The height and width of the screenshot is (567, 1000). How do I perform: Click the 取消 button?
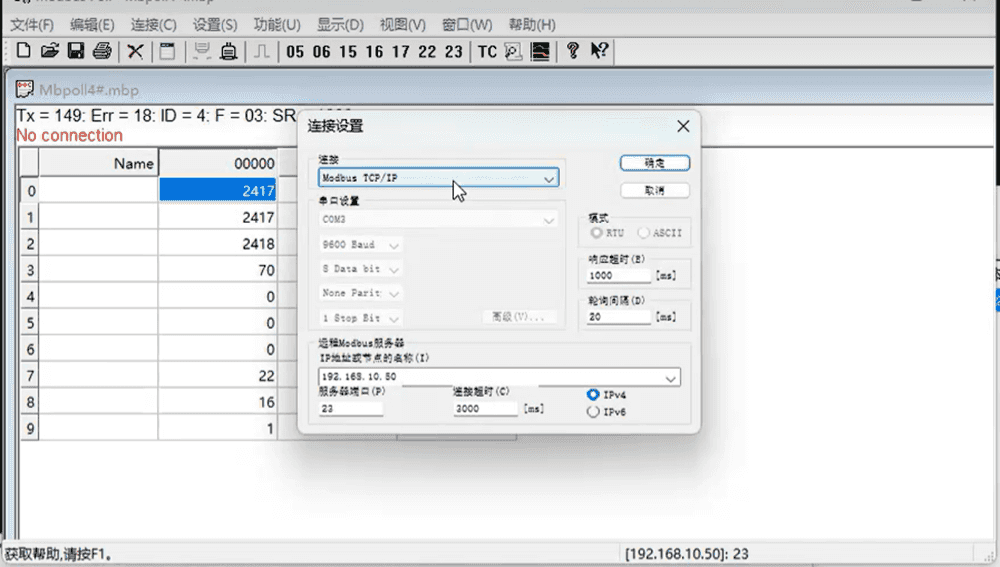(x=654, y=190)
